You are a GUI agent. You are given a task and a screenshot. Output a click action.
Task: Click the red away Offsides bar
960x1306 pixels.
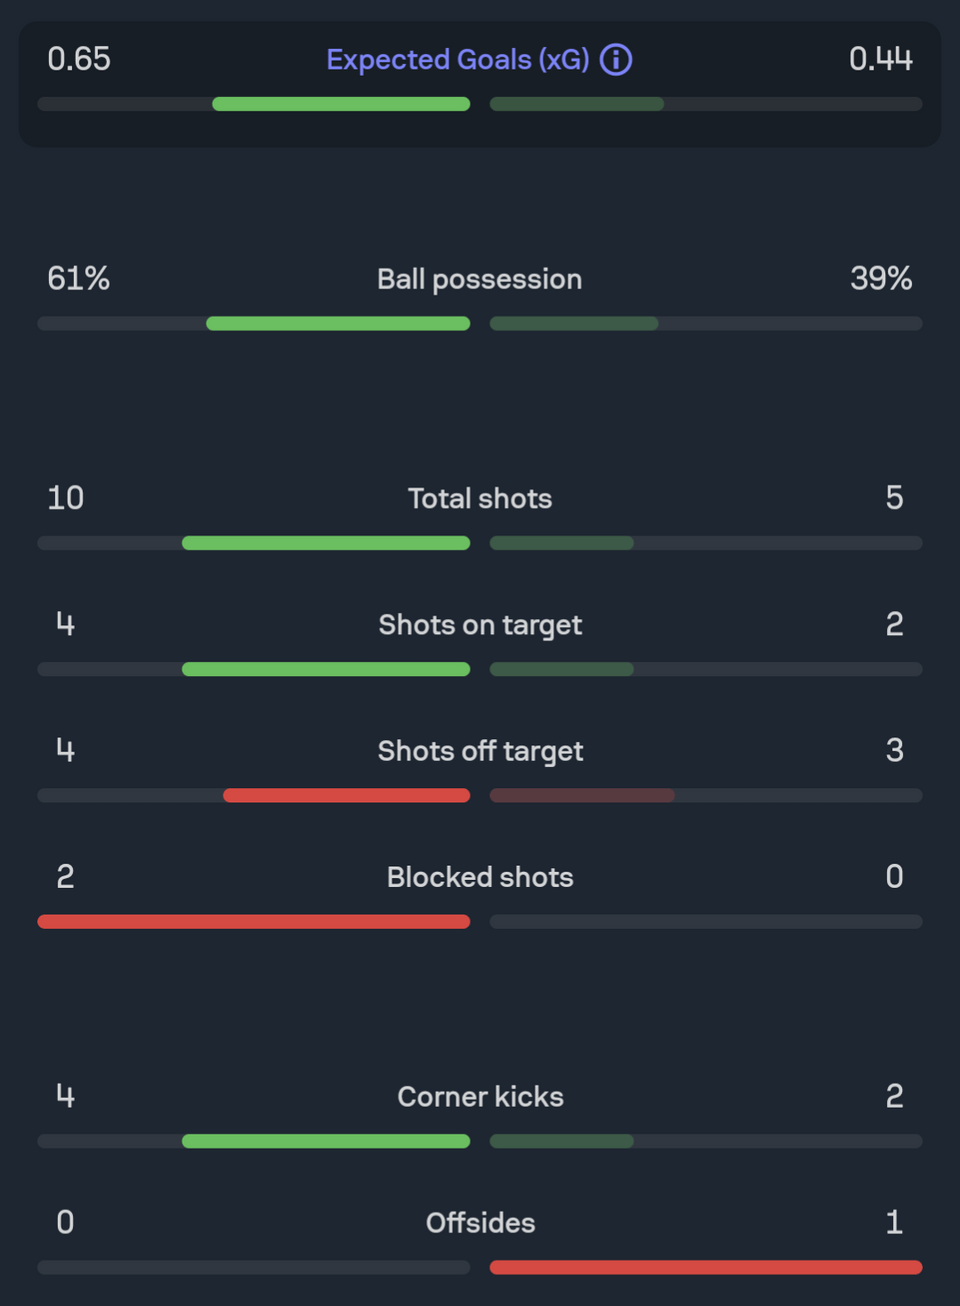(706, 1267)
